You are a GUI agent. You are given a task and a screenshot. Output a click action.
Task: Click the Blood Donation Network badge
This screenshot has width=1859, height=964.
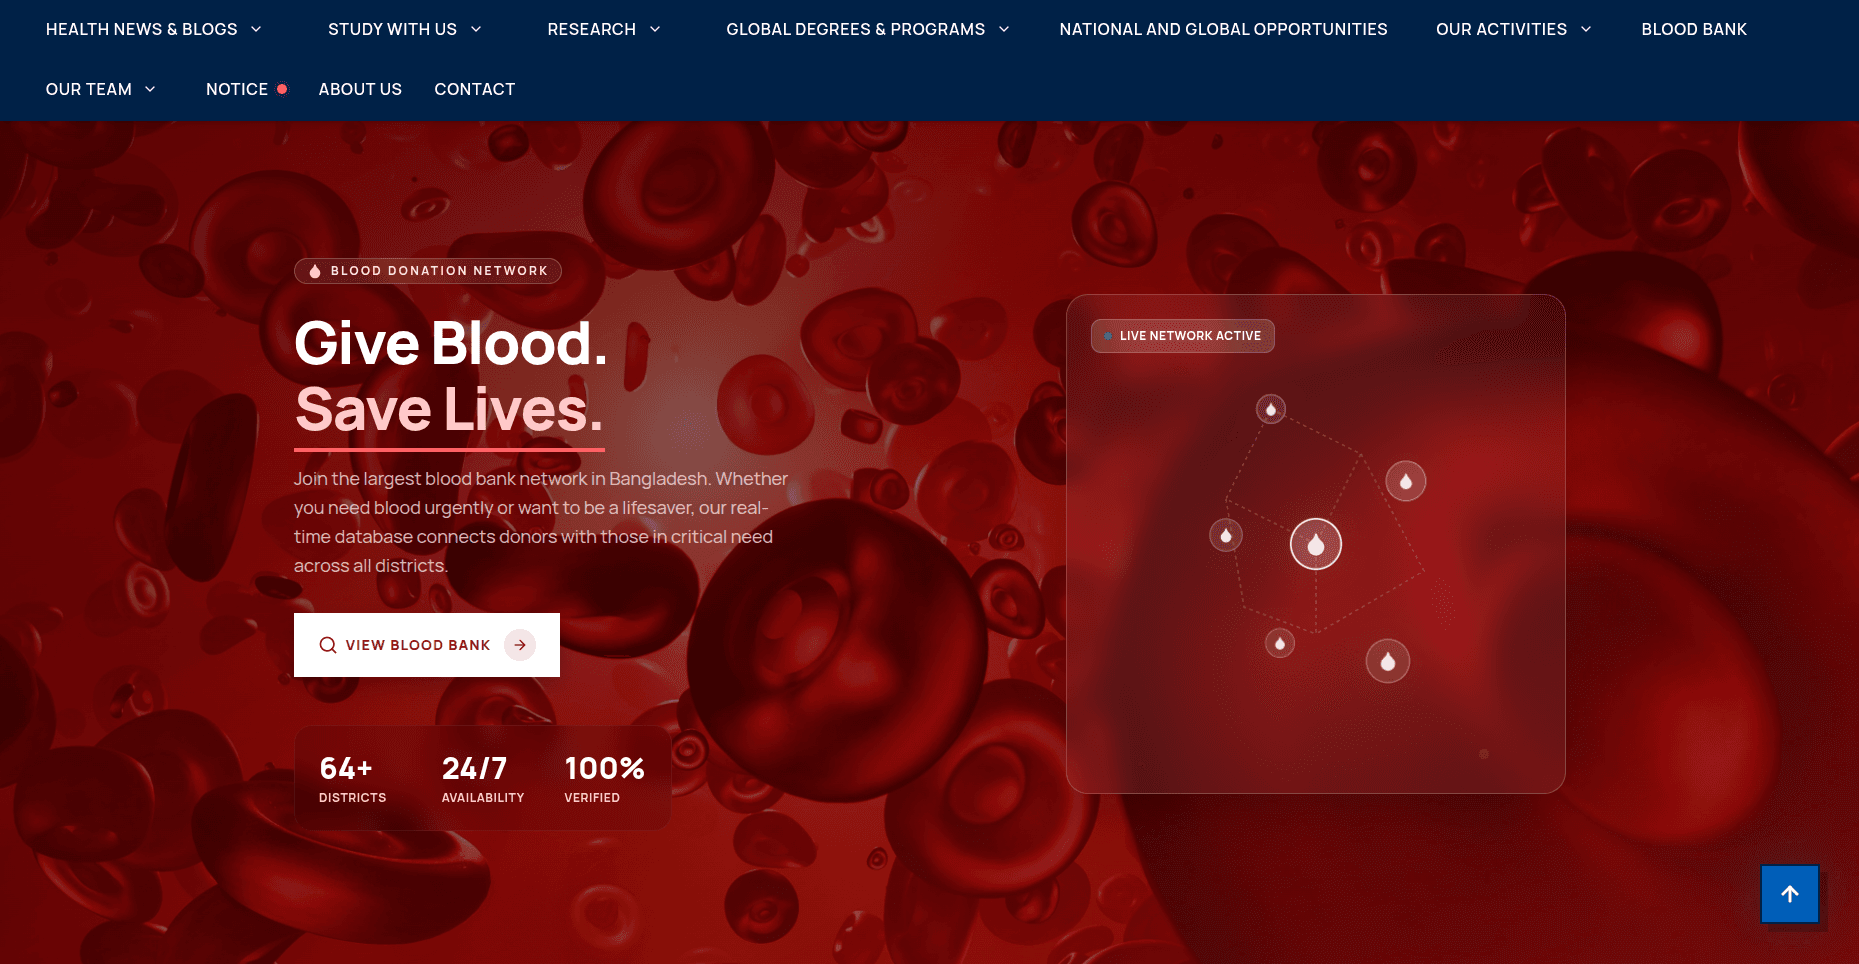428,271
